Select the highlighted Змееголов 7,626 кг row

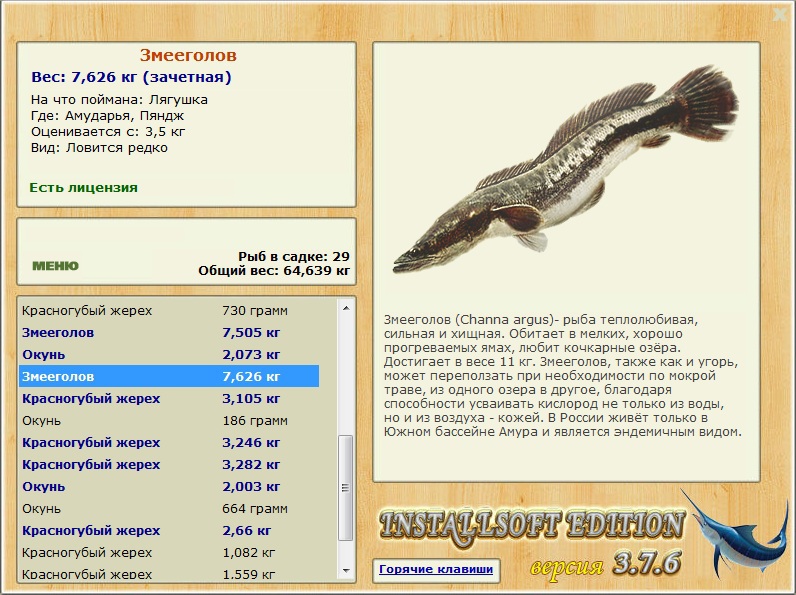170,376
